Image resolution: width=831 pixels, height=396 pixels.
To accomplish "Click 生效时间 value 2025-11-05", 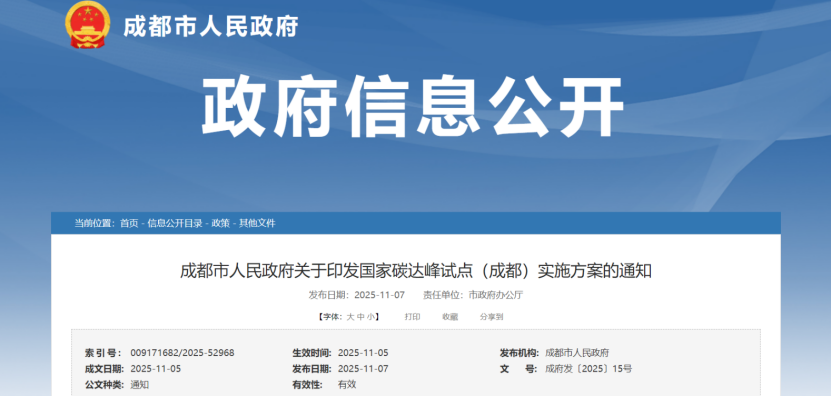I will 363,353.
